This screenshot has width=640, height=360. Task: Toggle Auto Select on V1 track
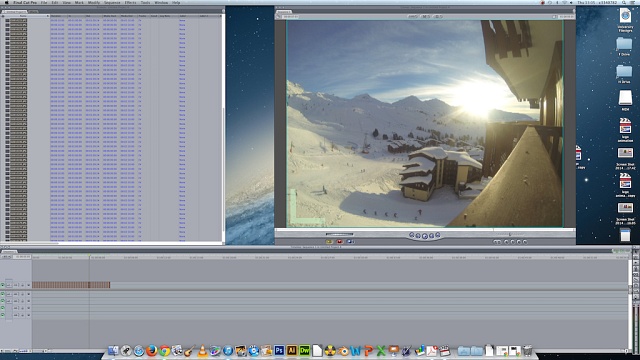(29, 285)
